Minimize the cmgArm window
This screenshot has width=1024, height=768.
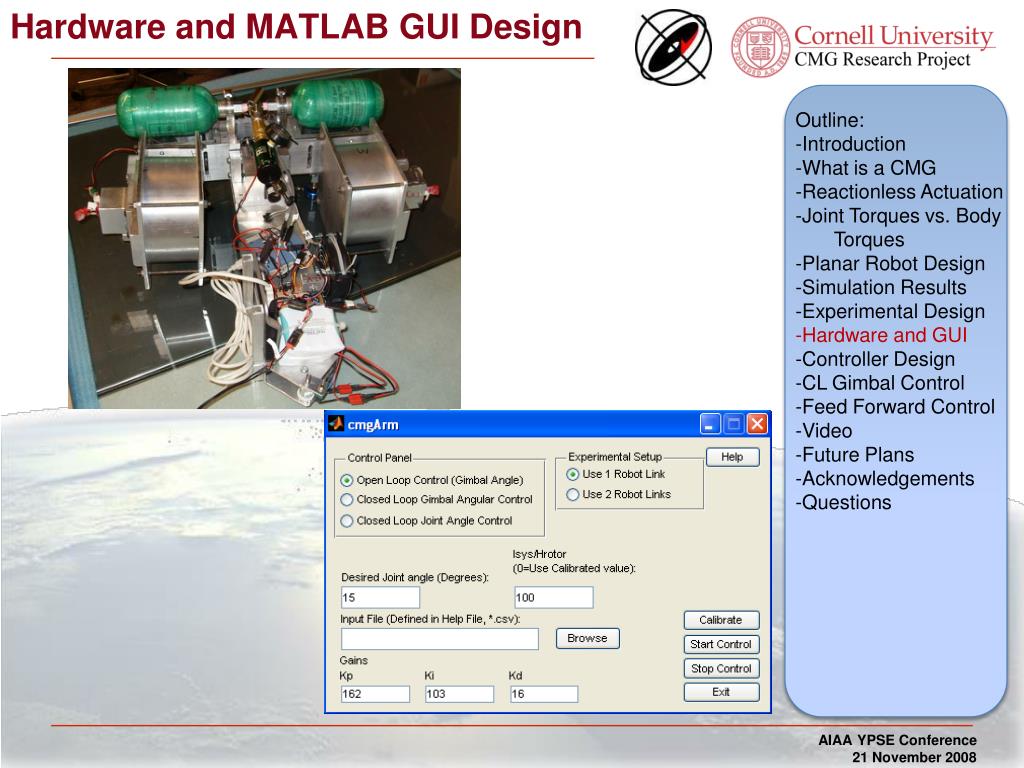pyautogui.click(x=710, y=424)
